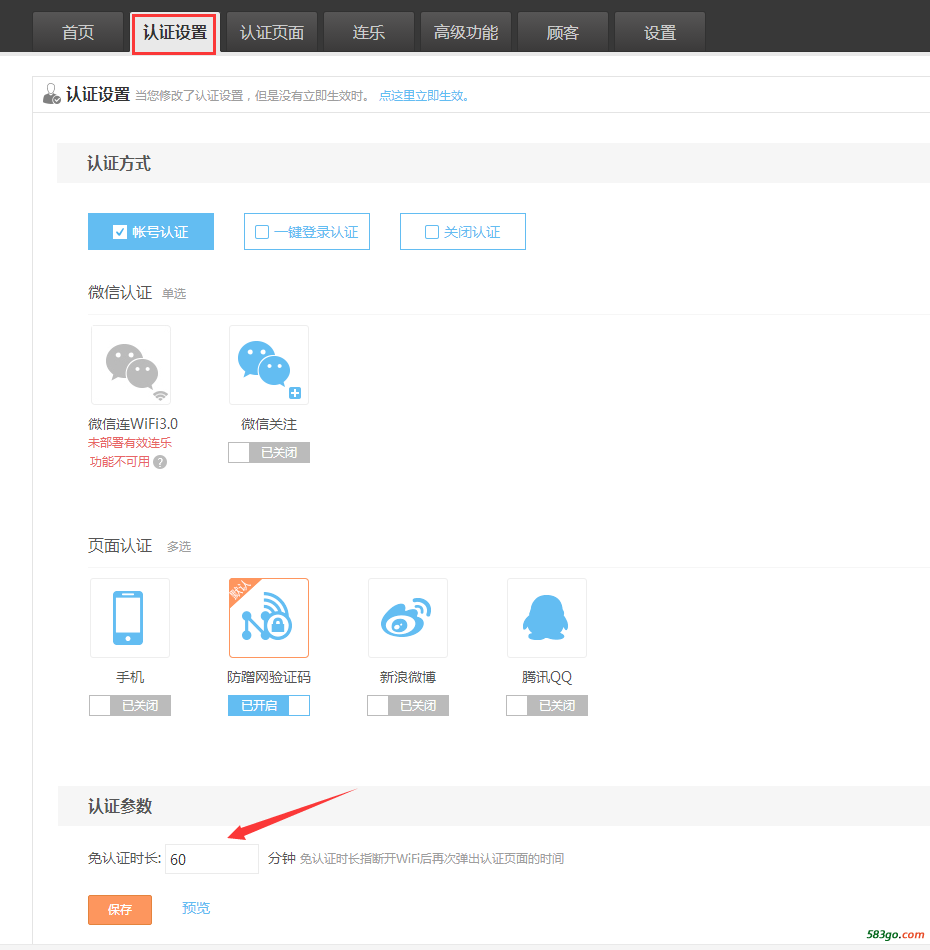This screenshot has height=950, width=930.
Task: Select the 微信关注 WeChat follow icon
Action: [x=269, y=365]
